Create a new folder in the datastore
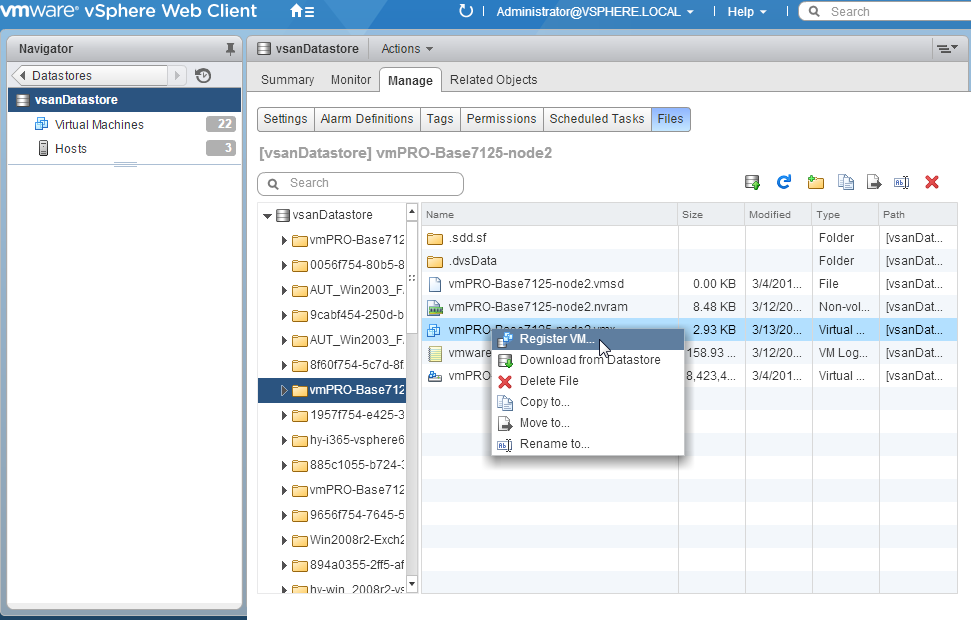Screen dimensions: 971x620 click(x=815, y=183)
